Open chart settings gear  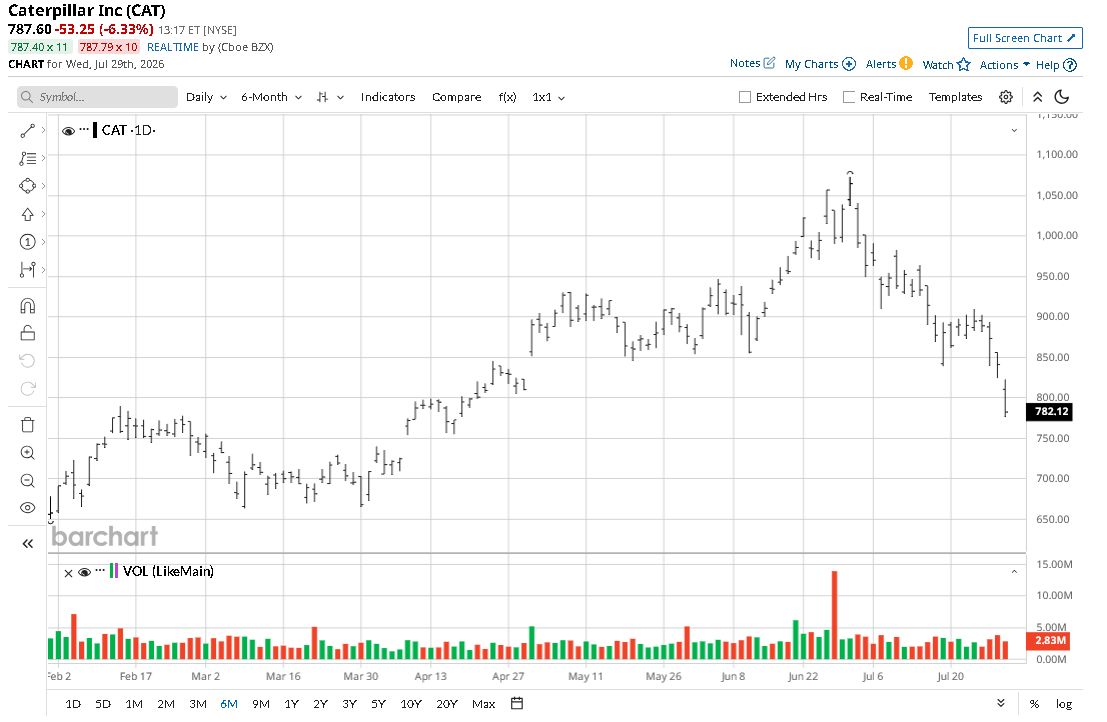(x=1006, y=97)
